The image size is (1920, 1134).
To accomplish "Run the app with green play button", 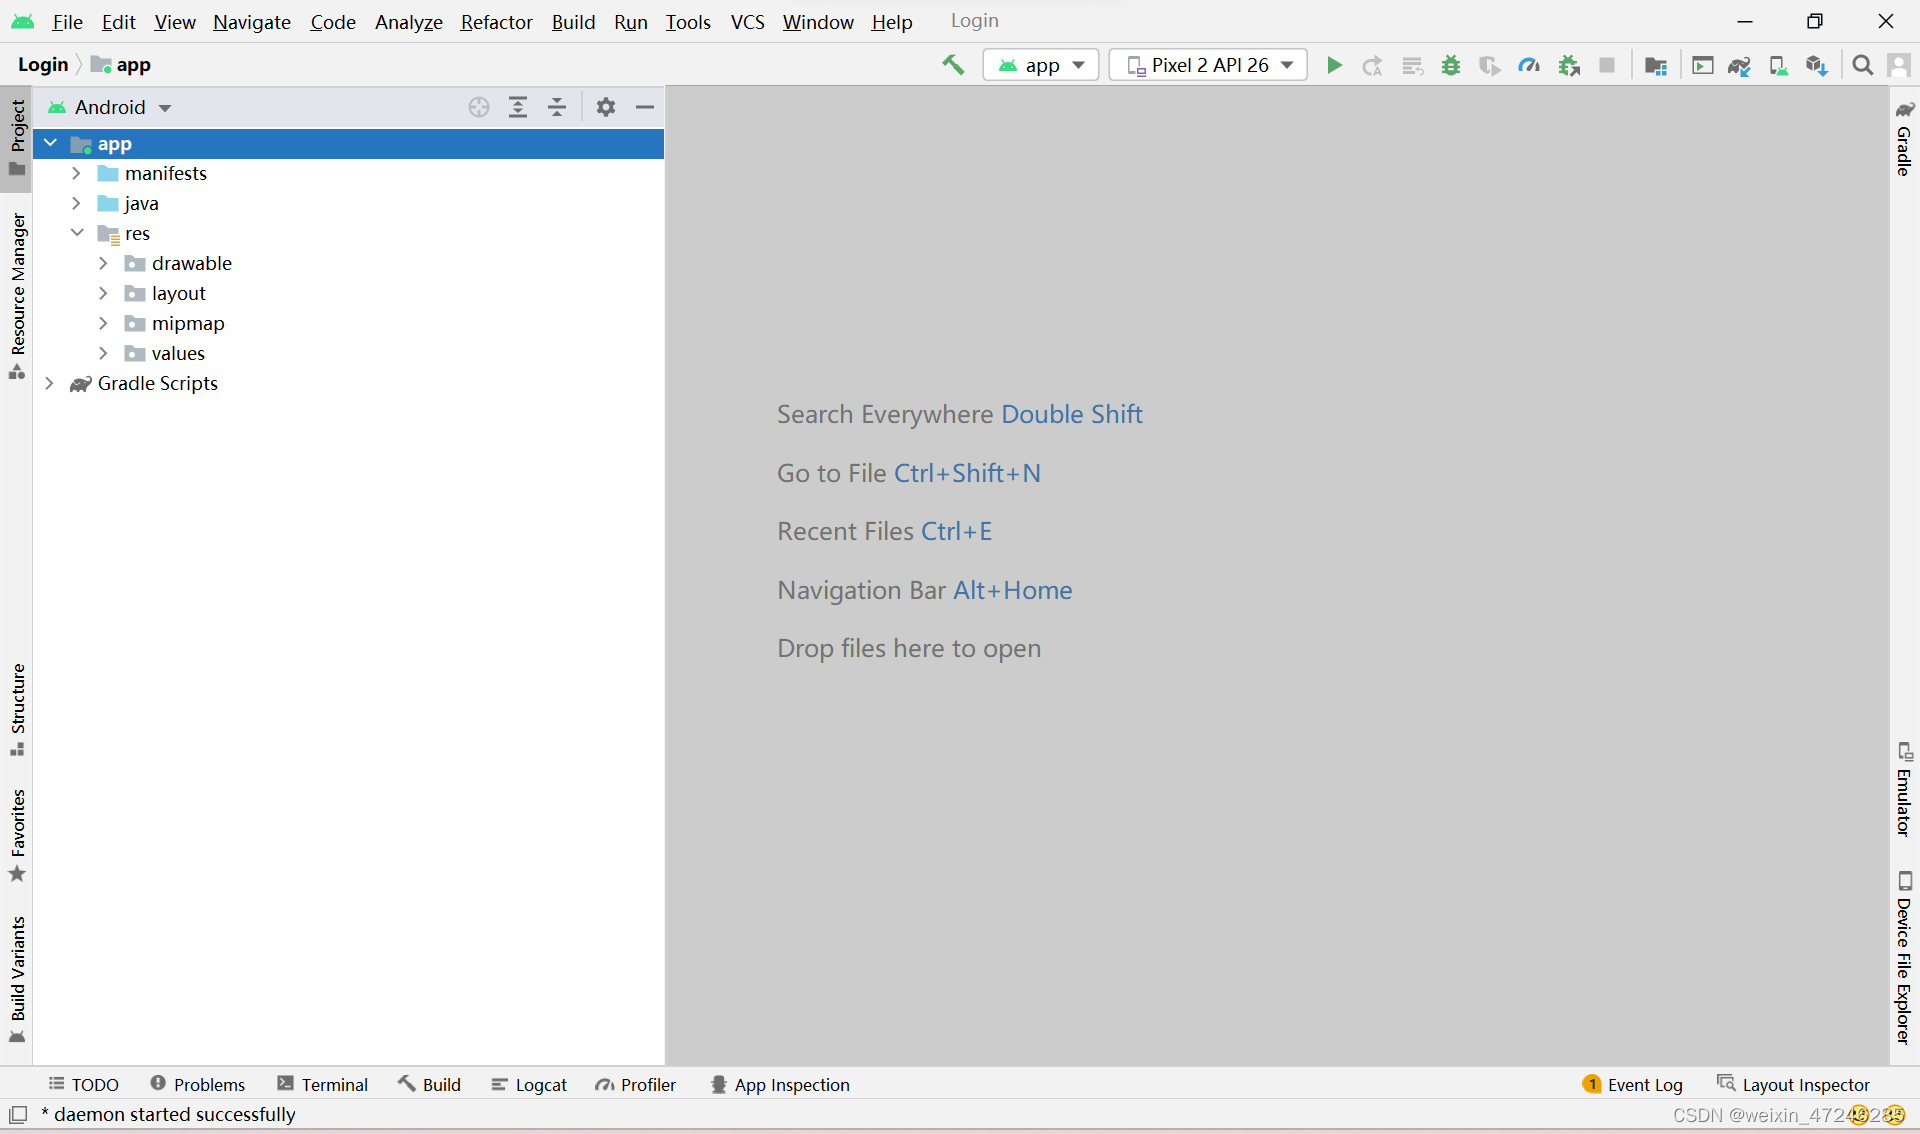I will (1334, 65).
